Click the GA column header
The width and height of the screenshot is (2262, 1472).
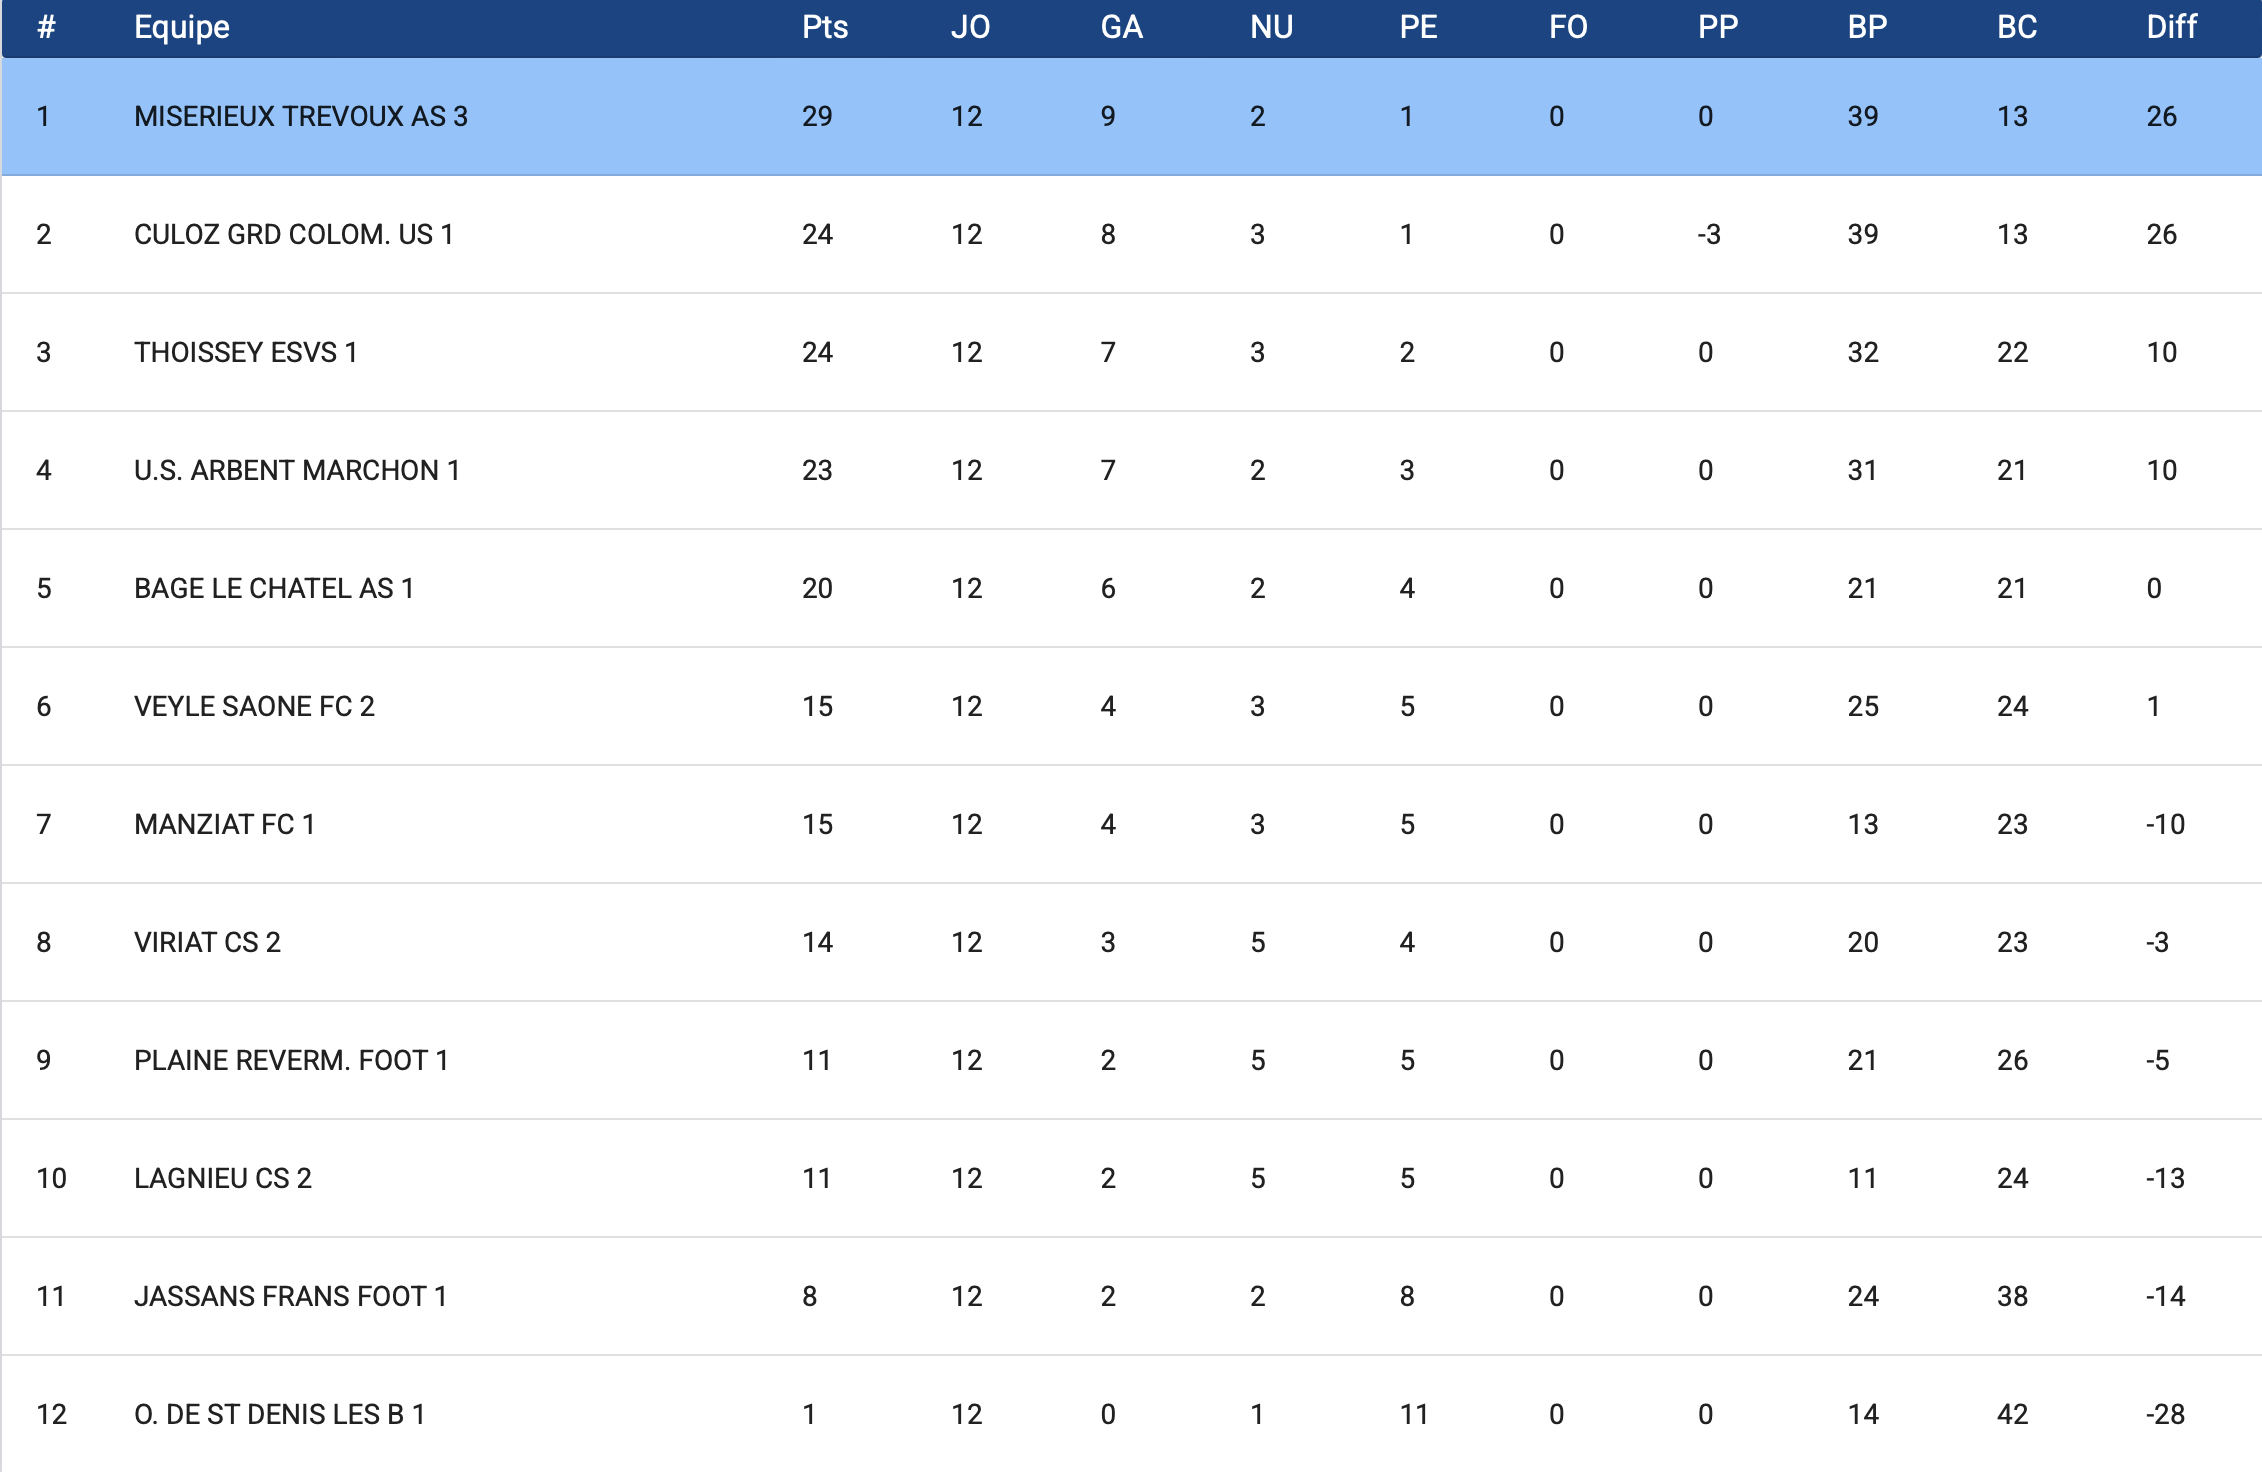pyautogui.click(x=1121, y=27)
